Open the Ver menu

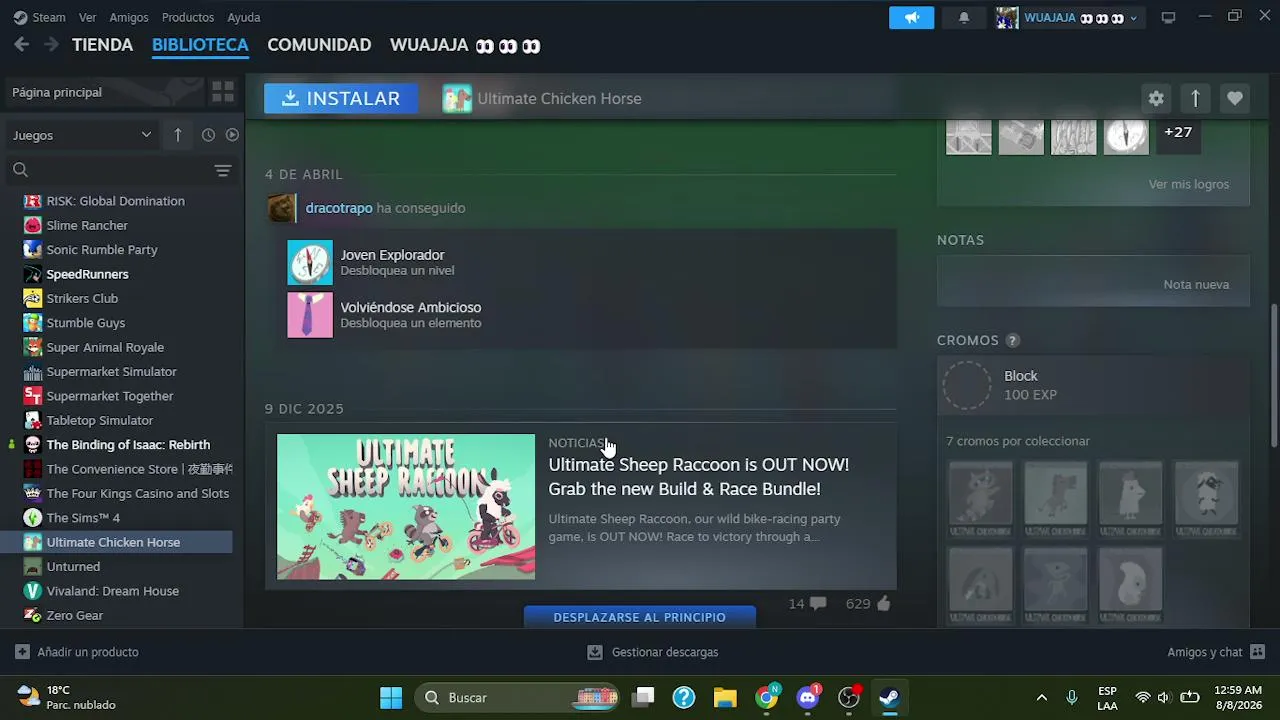[88, 17]
